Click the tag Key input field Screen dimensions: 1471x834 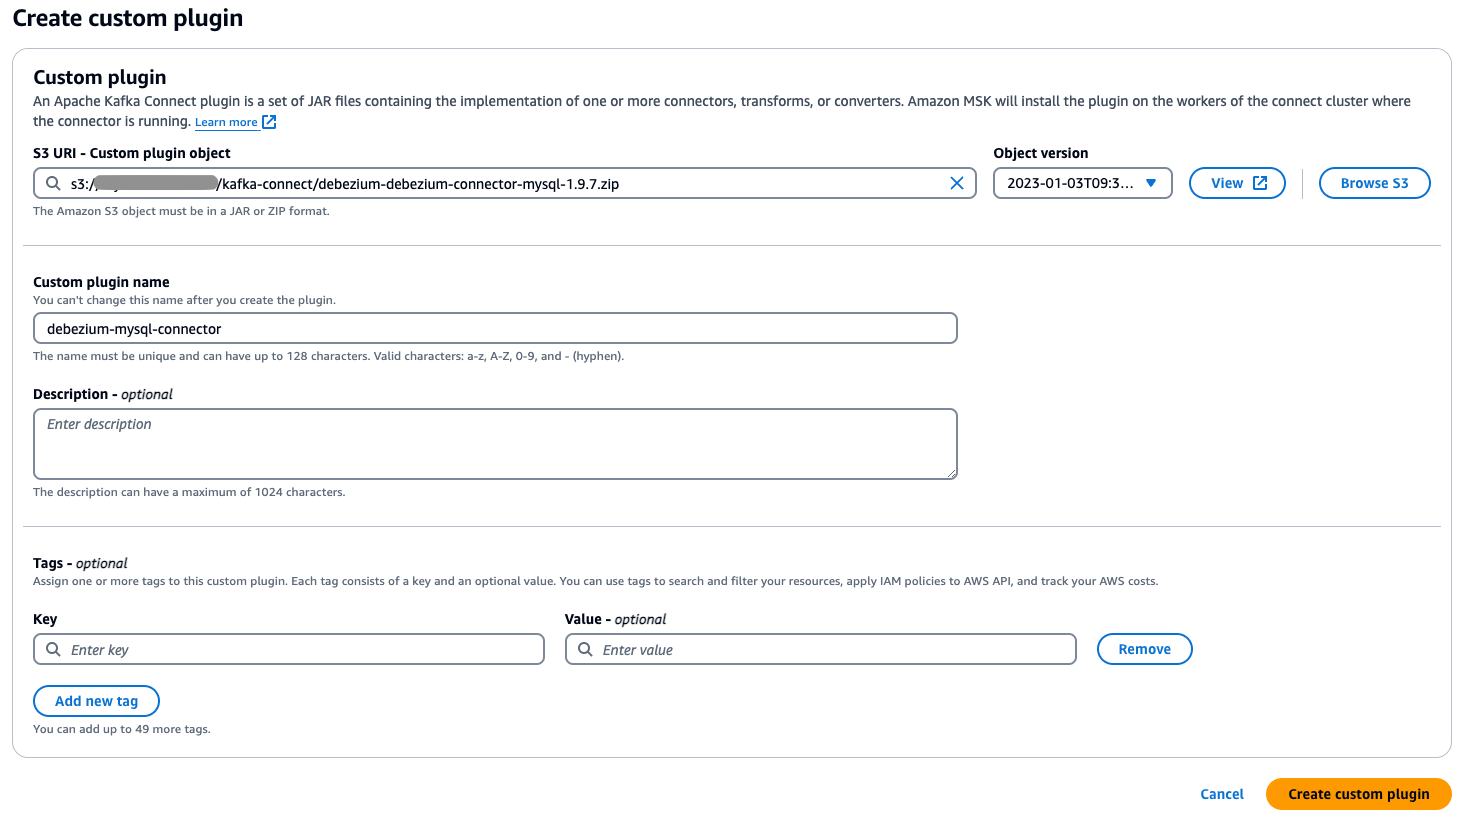[x=288, y=649]
